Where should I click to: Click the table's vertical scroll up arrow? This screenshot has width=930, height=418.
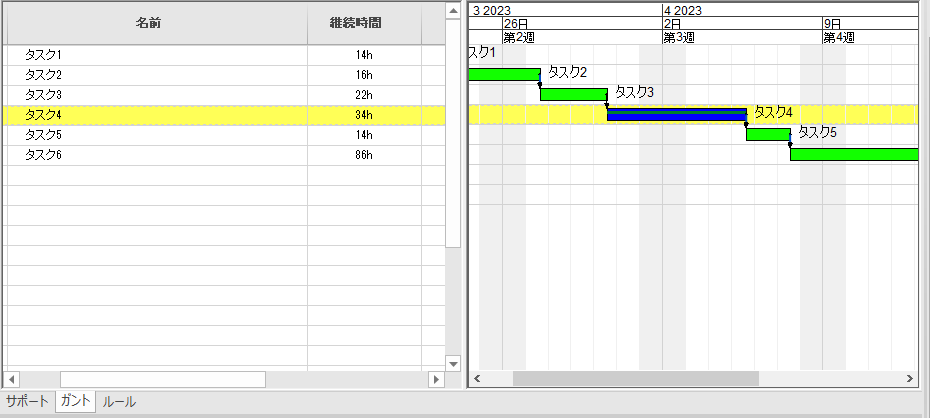(x=453, y=11)
